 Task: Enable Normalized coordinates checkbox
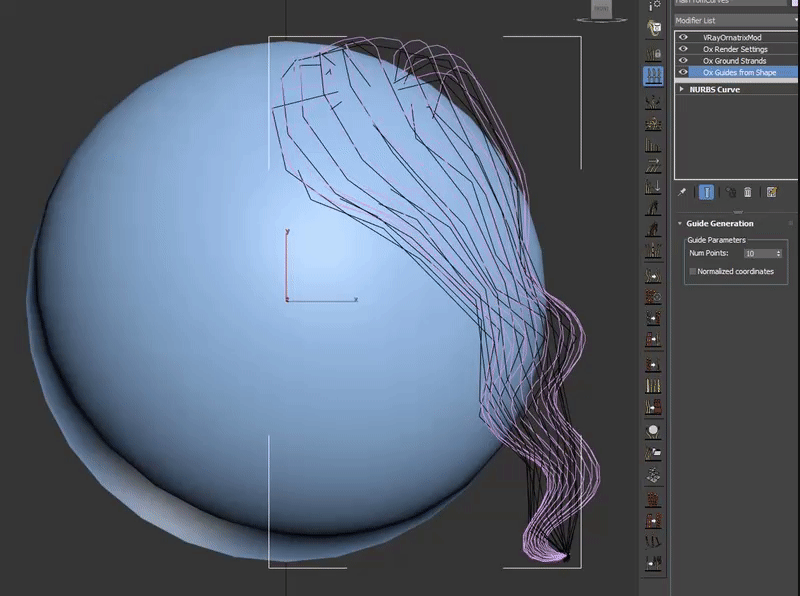pyautogui.click(x=692, y=271)
